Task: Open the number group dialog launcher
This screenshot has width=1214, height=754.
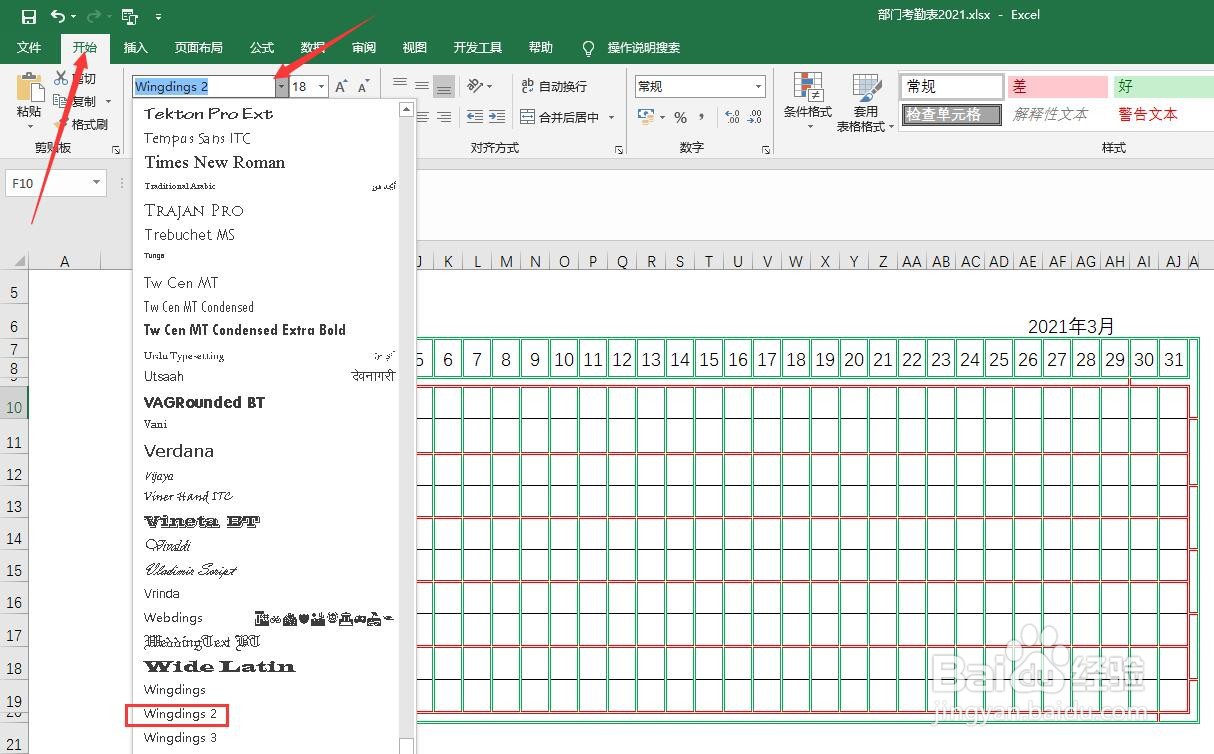Action: point(766,149)
